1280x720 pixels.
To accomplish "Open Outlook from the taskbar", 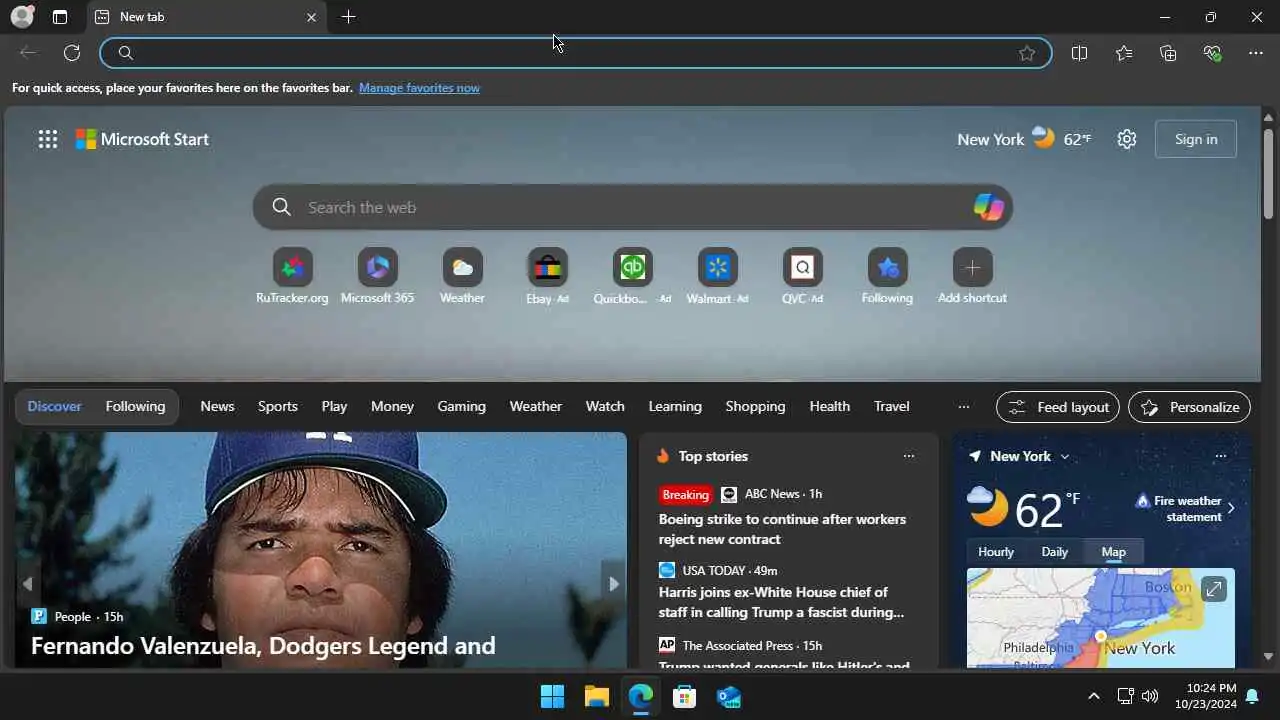I will (x=728, y=696).
